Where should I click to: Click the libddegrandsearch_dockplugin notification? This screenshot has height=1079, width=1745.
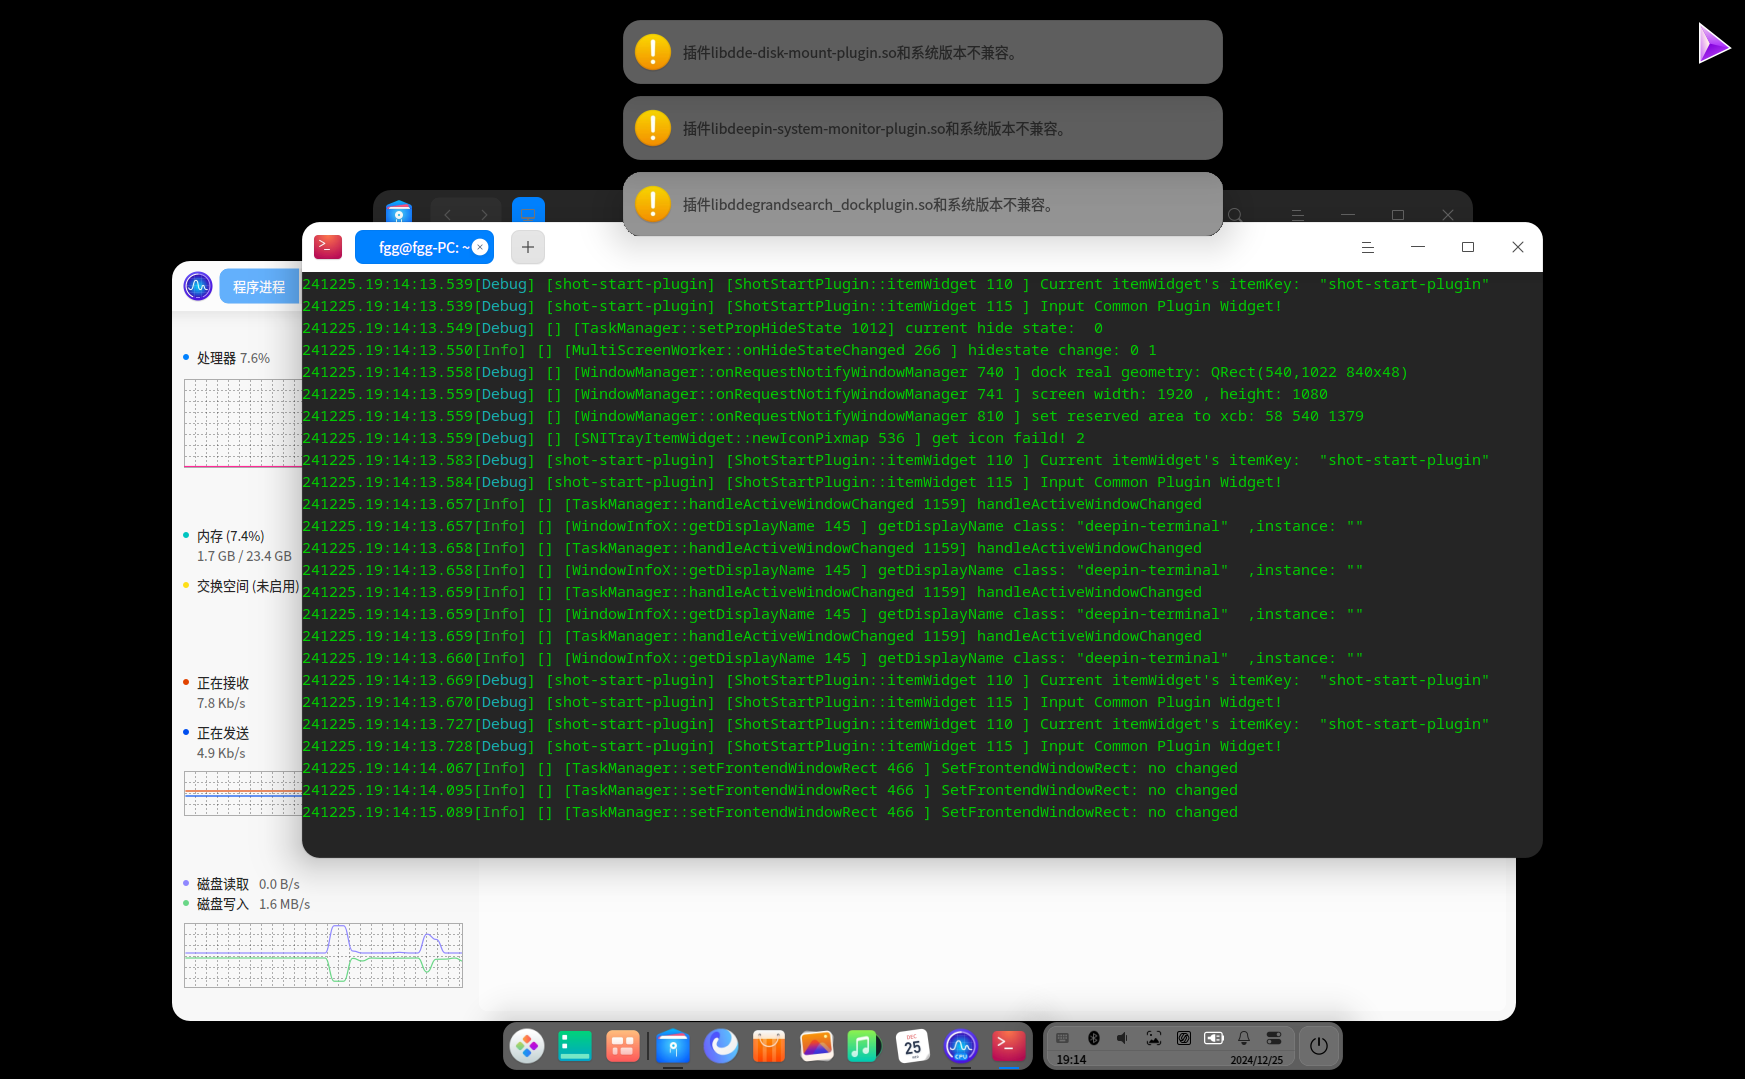(923, 204)
